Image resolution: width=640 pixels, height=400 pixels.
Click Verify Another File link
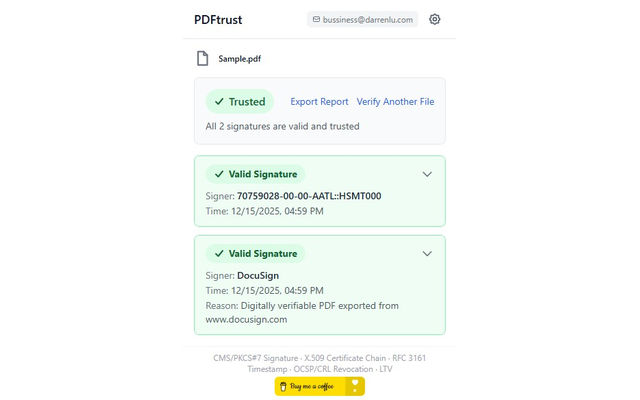click(395, 102)
